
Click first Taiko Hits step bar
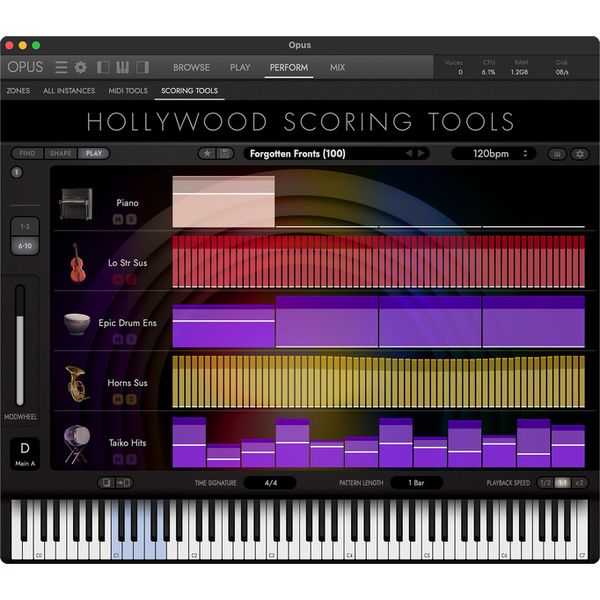click(x=189, y=442)
